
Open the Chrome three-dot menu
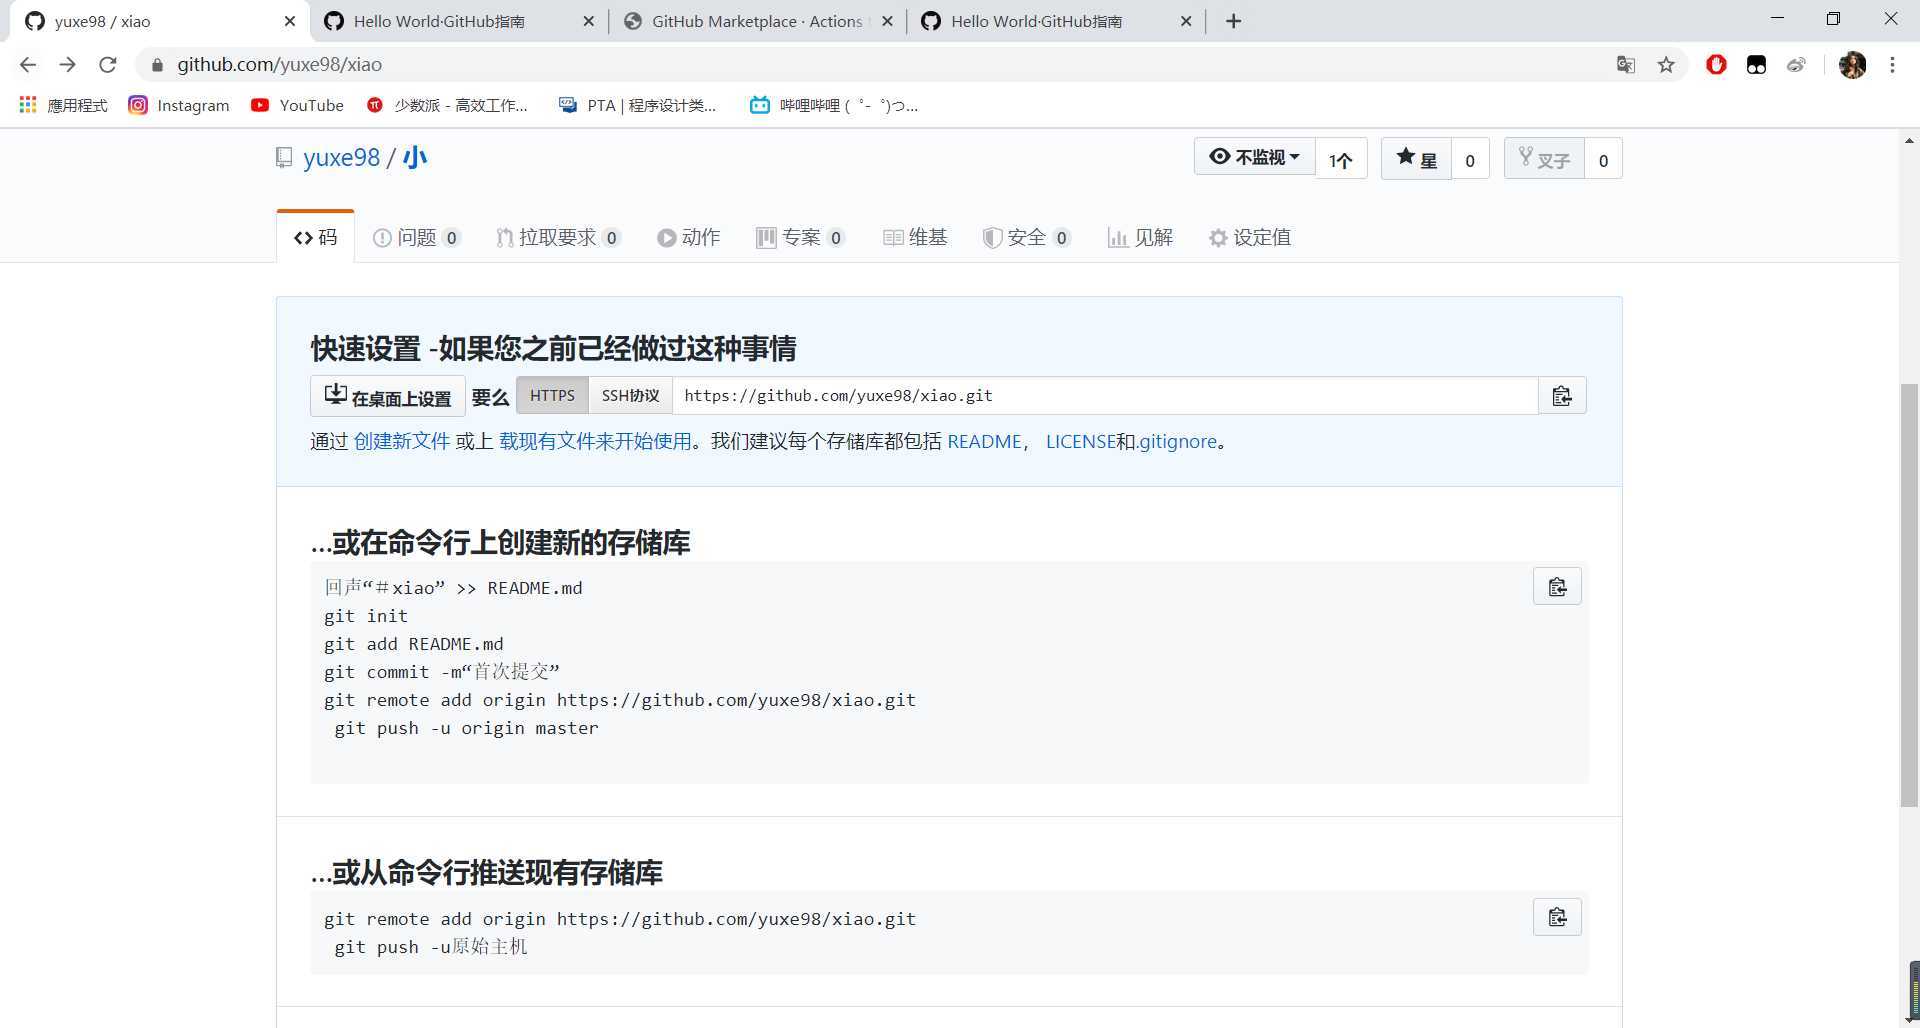click(x=1892, y=65)
